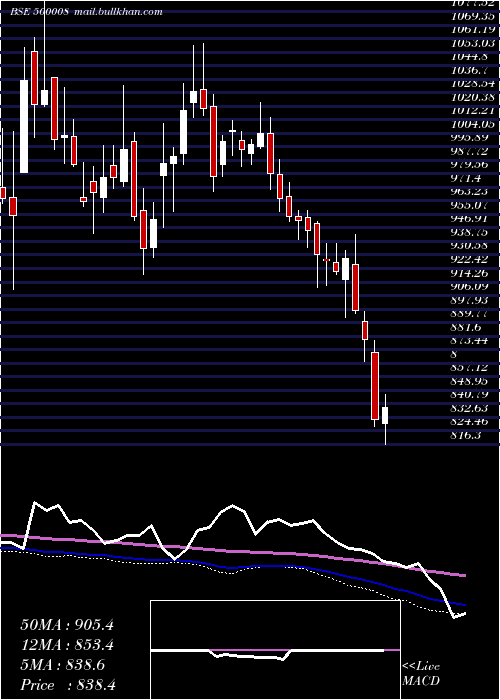This screenshot has width=500, height=700.
Task: Click the 938.75 price axis label
Action: pos(471,232)
